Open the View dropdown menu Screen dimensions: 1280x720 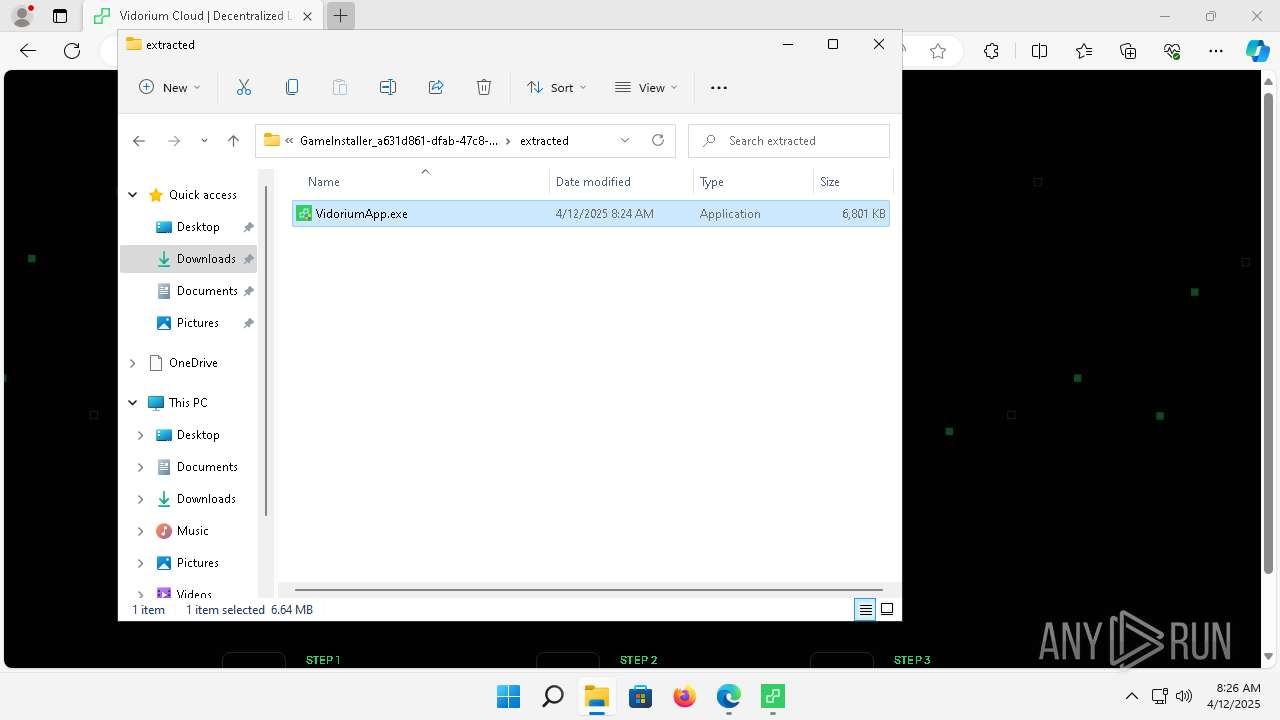(646, 88)
